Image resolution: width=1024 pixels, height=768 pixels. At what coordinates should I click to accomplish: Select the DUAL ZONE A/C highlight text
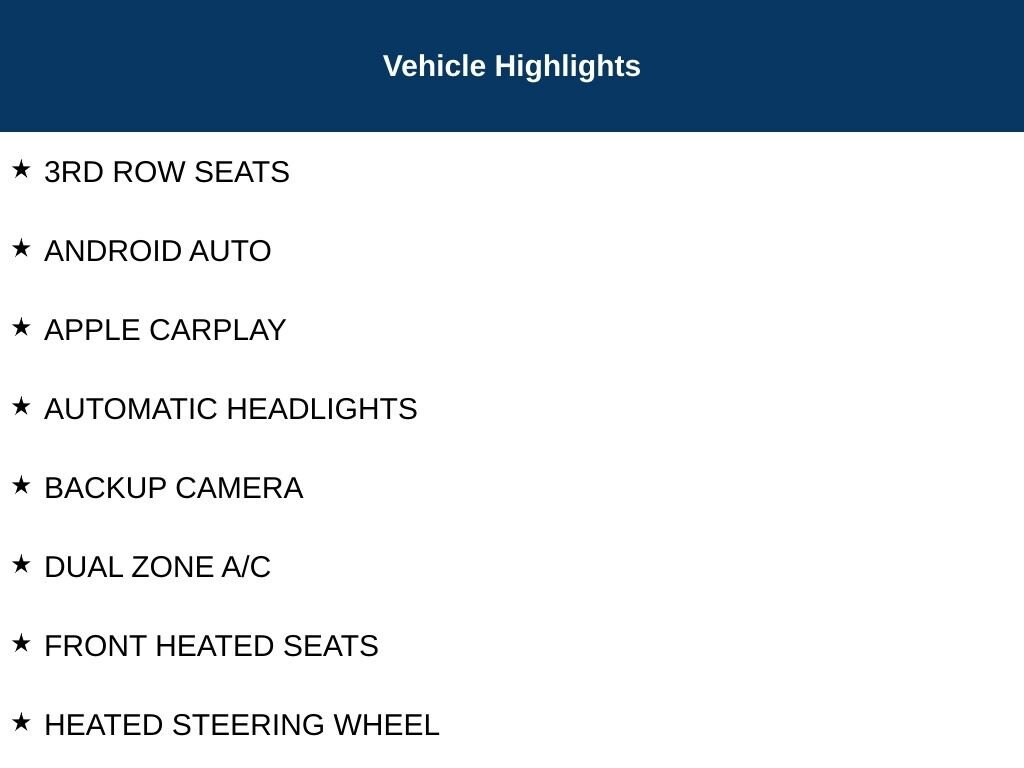157,568
